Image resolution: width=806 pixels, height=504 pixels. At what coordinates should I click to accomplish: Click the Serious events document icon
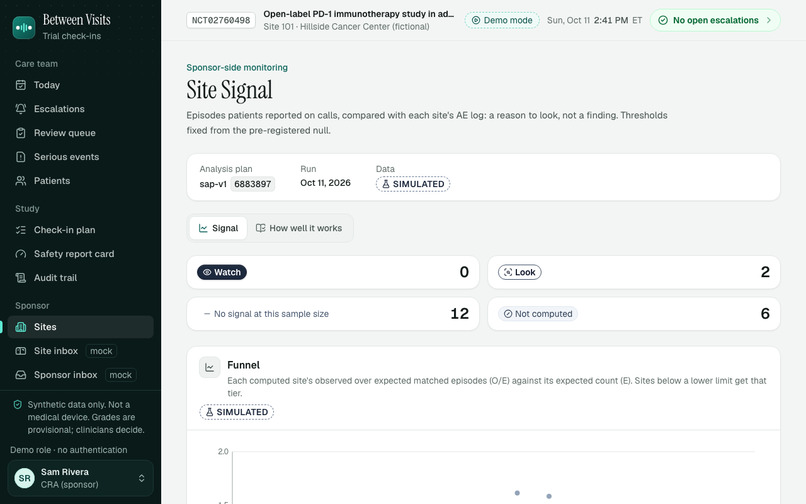pos(21,157)
